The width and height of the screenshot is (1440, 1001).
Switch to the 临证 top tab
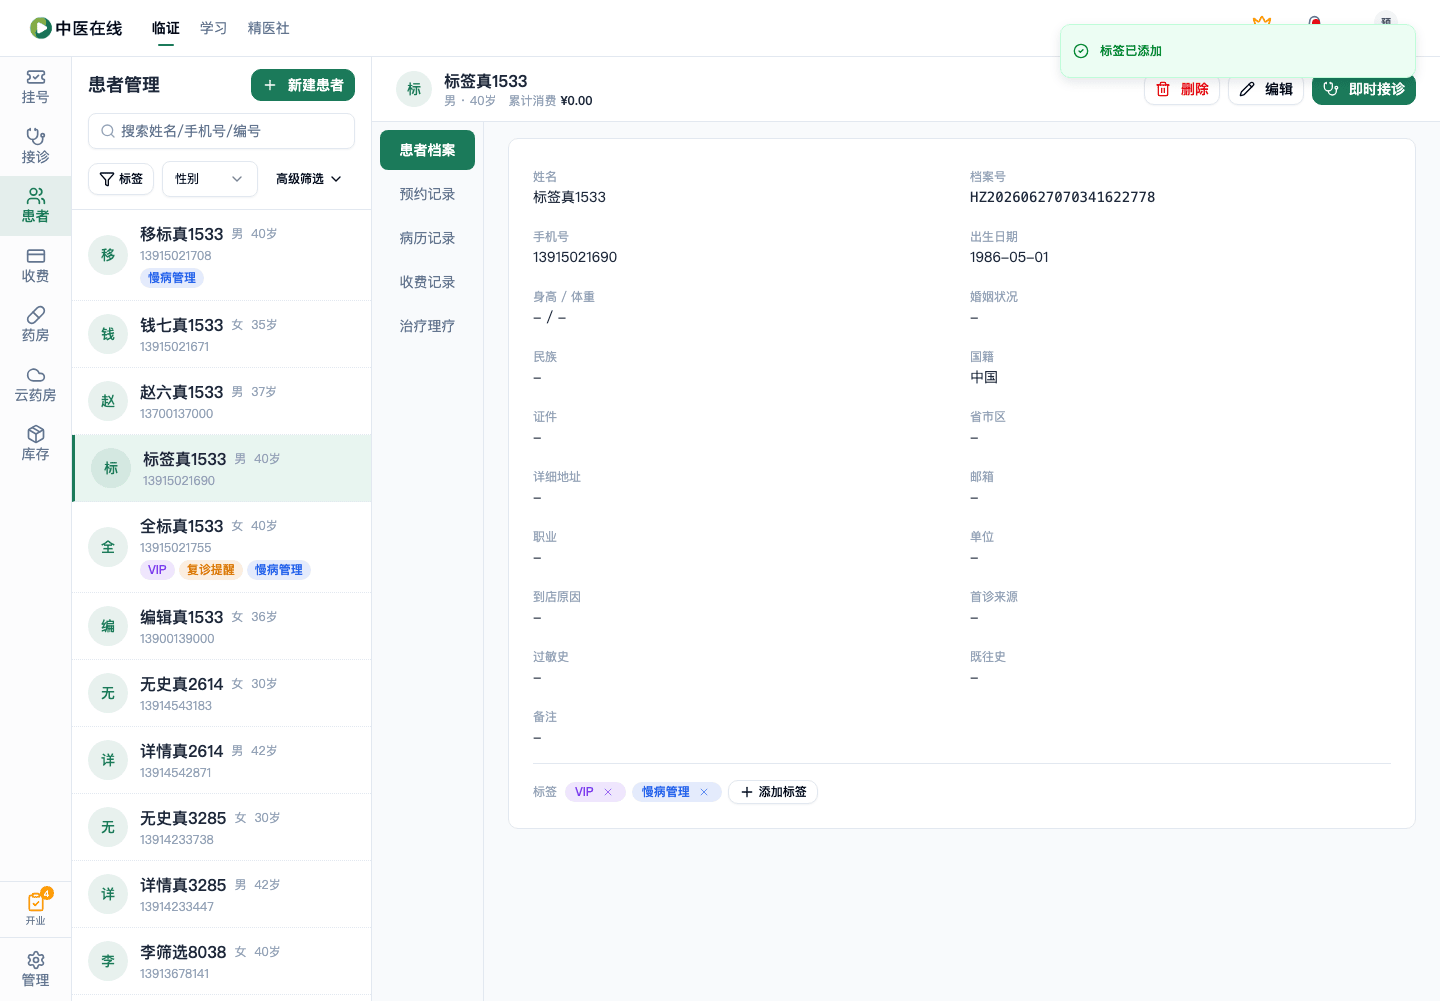pyautogui.click(x=166, y=28)
